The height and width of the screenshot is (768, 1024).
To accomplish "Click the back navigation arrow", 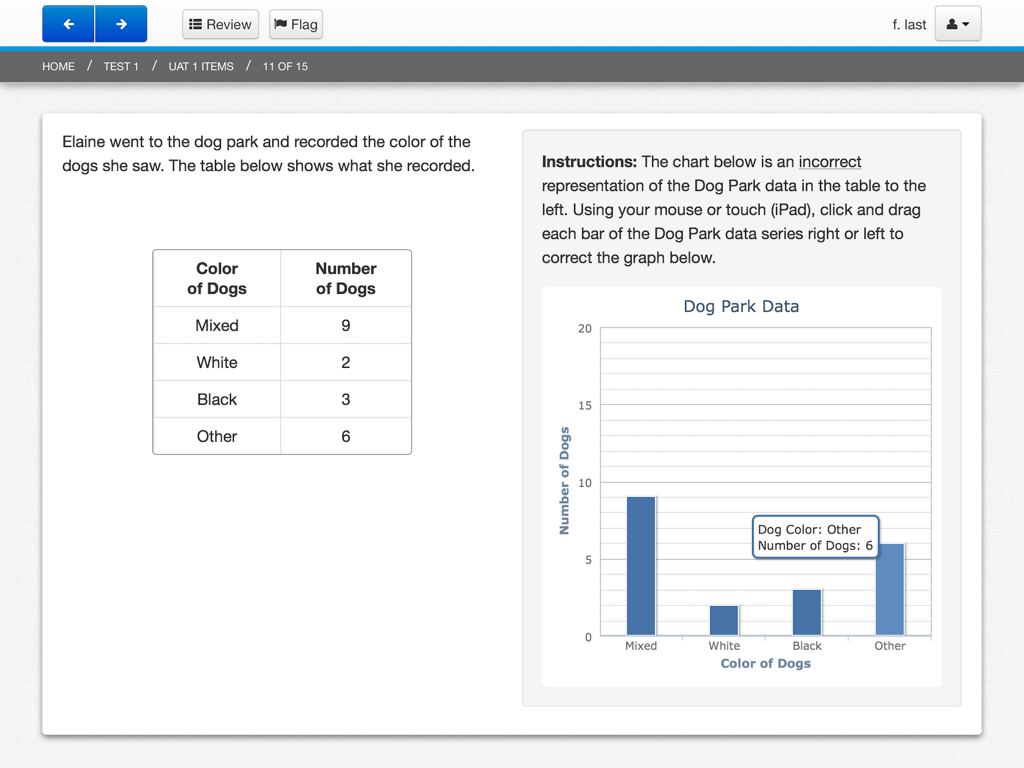I will click(x=67, y=23).
